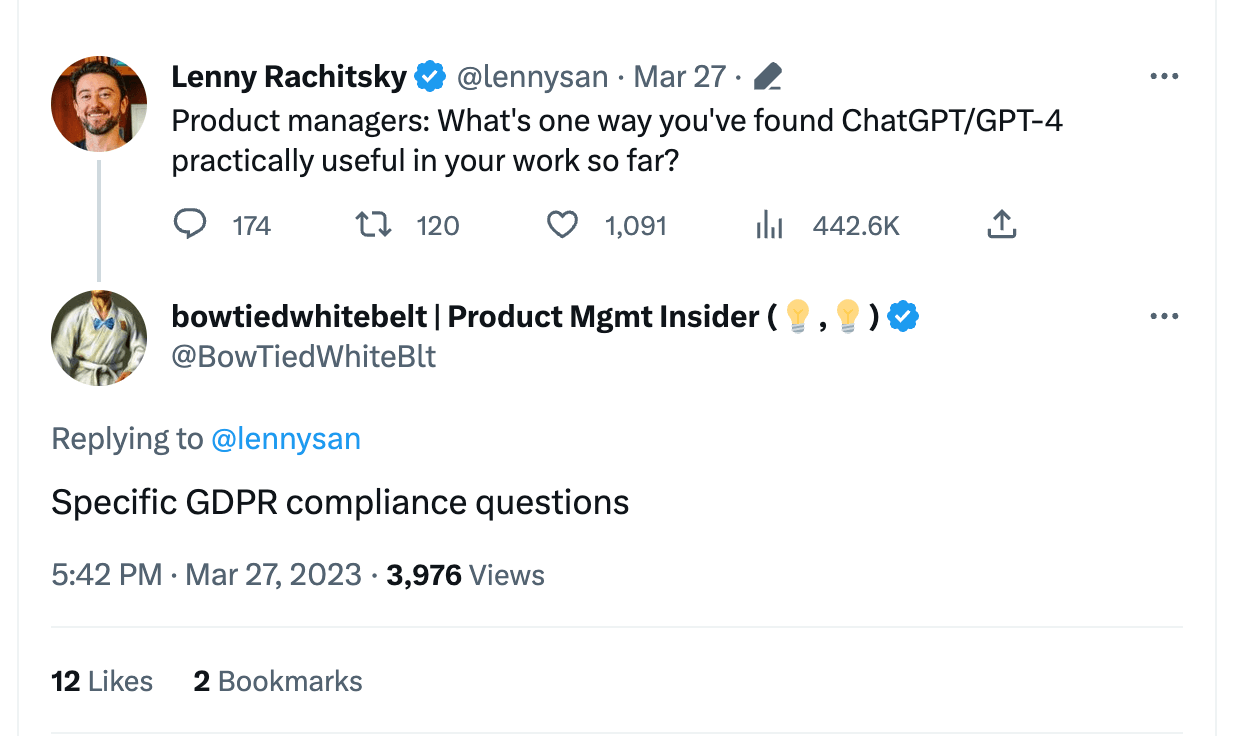Open bowtiedwhitebelt's avatar image
1234x736 pixels.
(99, 338)
